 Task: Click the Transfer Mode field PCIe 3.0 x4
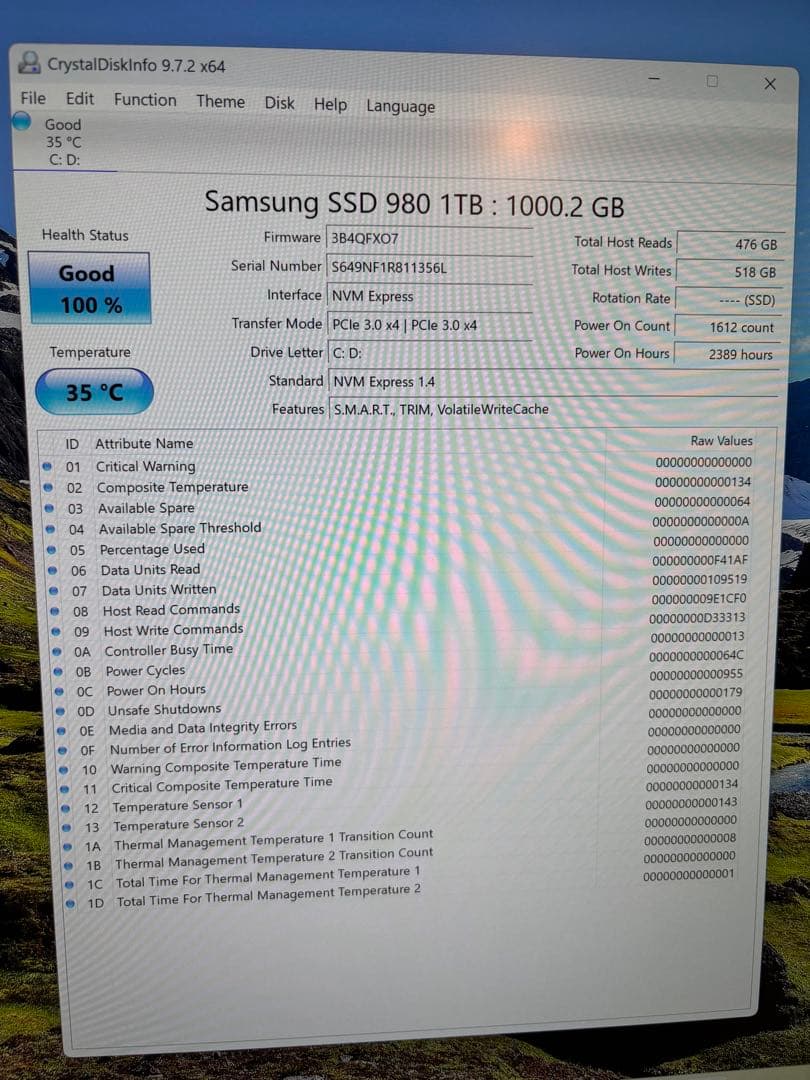429,325
